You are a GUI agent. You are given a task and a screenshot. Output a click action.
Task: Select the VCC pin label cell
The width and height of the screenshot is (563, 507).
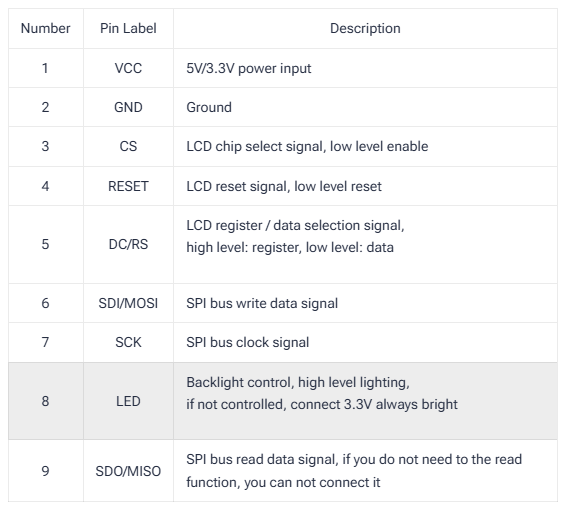point(128,68)
